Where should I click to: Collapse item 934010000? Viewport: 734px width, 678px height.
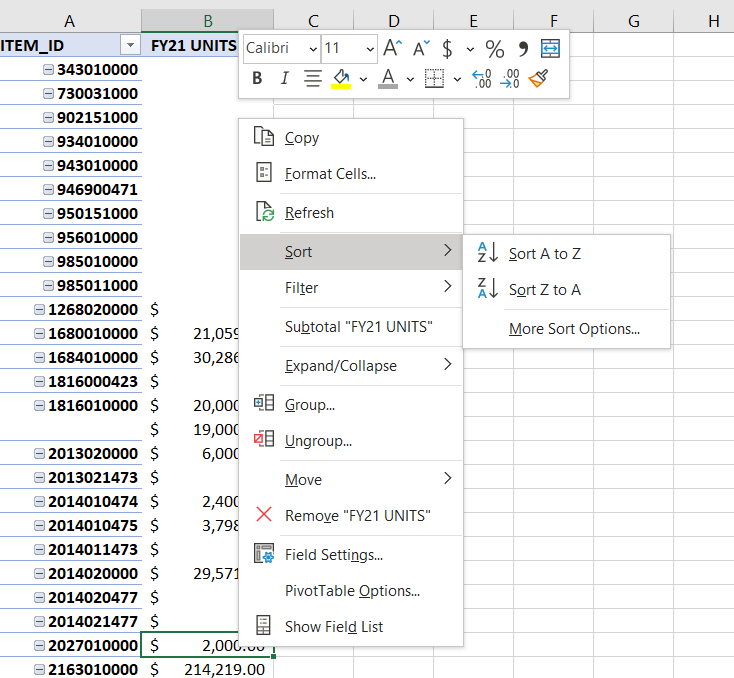click(x=48, y=141)
